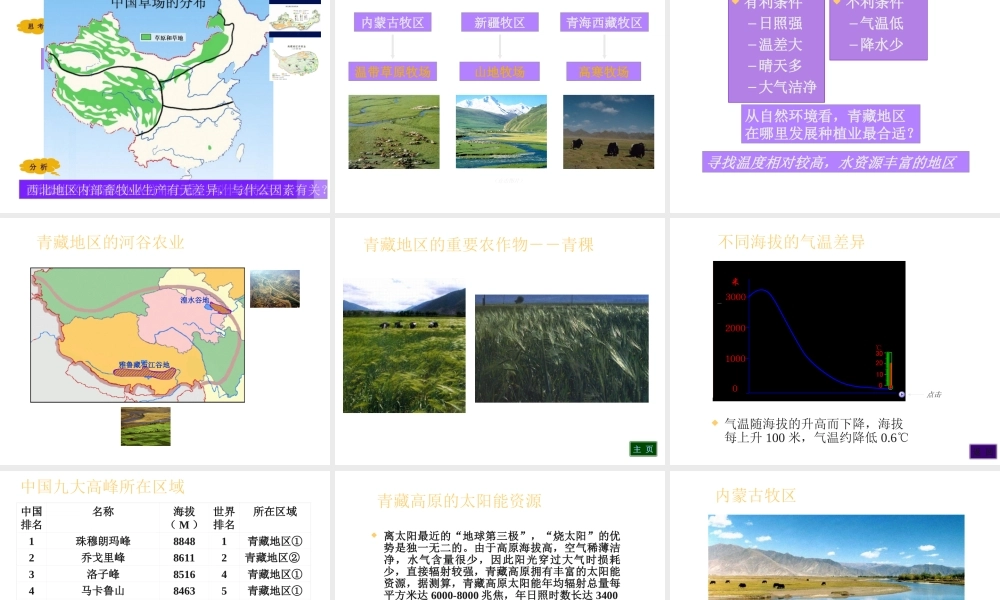Select the 寻找温度相对较高 answer banner
This screenshot has height=600, width=1000.
(835, 162)
